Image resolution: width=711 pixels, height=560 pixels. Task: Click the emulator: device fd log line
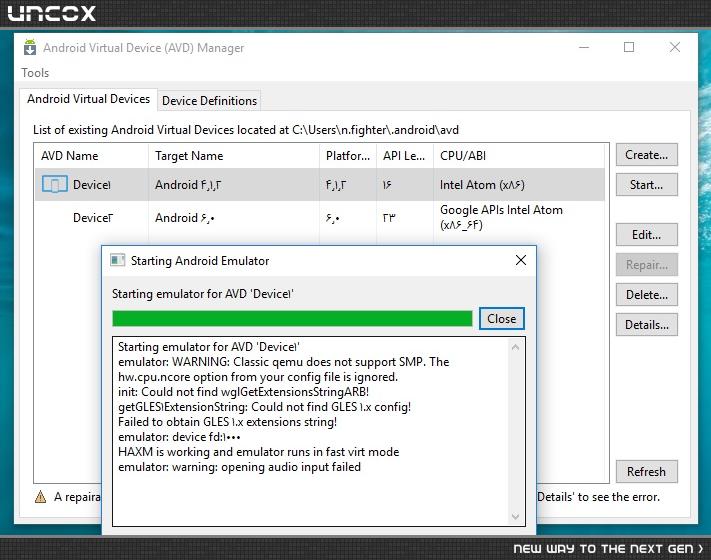click(x=179, y=437)
